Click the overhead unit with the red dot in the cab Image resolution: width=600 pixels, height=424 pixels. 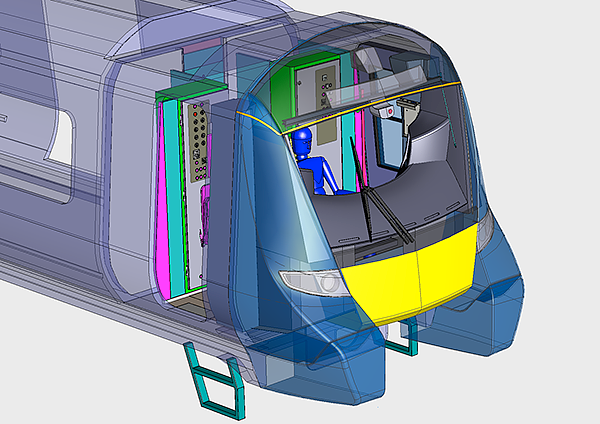[x=384, y=112]
